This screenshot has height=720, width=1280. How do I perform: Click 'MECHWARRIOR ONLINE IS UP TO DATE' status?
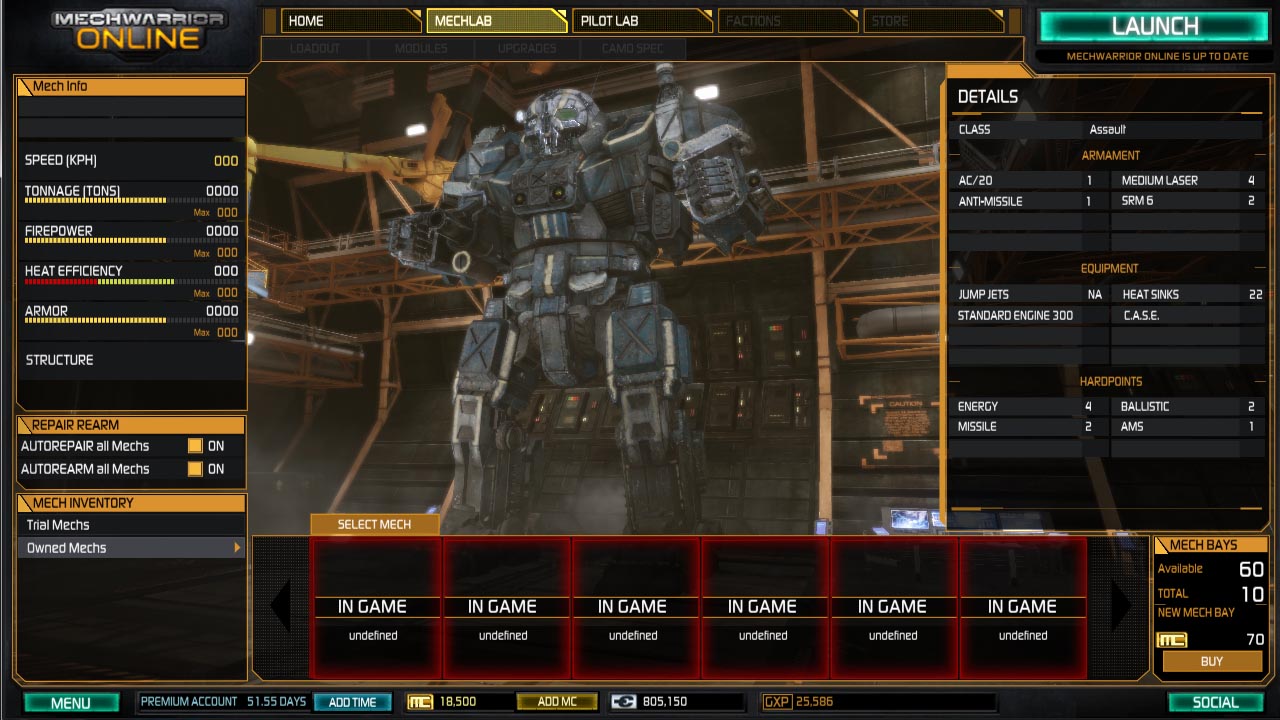(1157, 57)
